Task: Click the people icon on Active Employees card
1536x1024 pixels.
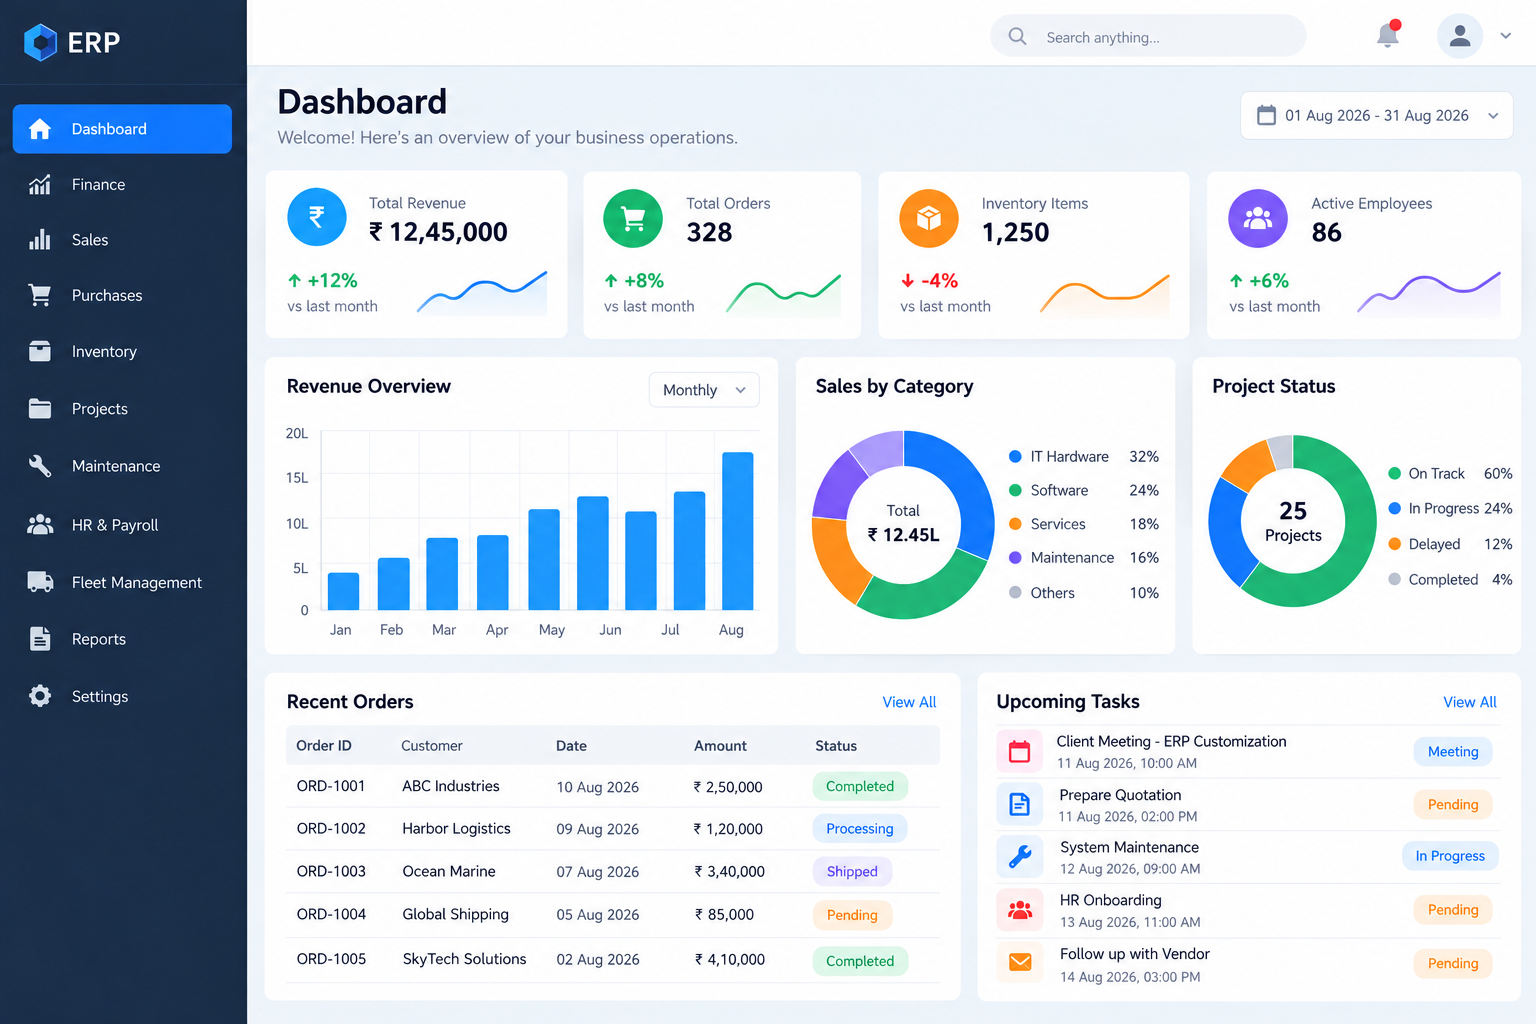Action: pyautogui.click(x=1258, y=217)
